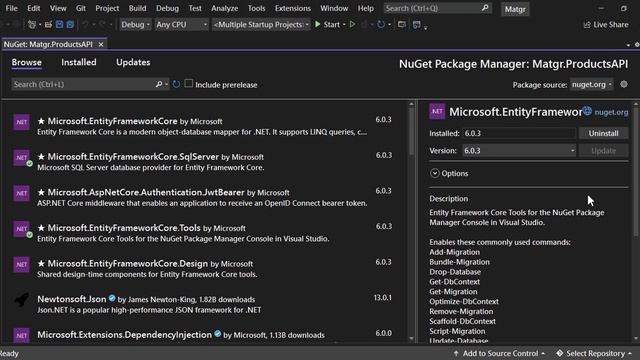
Task: Click the Update button
Action: (x=603, y=151)
